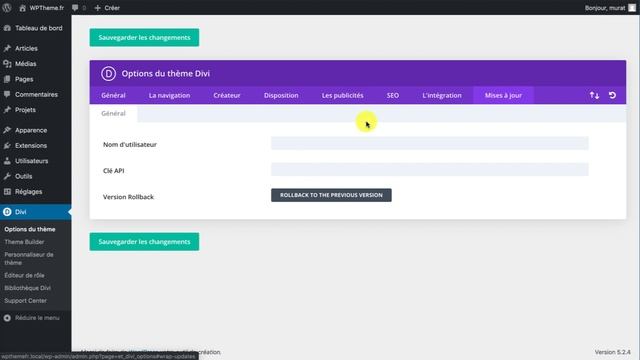Click Rollback to the previous version button
Viewport: 640px width, 360px height.
(x=331, y=195)
